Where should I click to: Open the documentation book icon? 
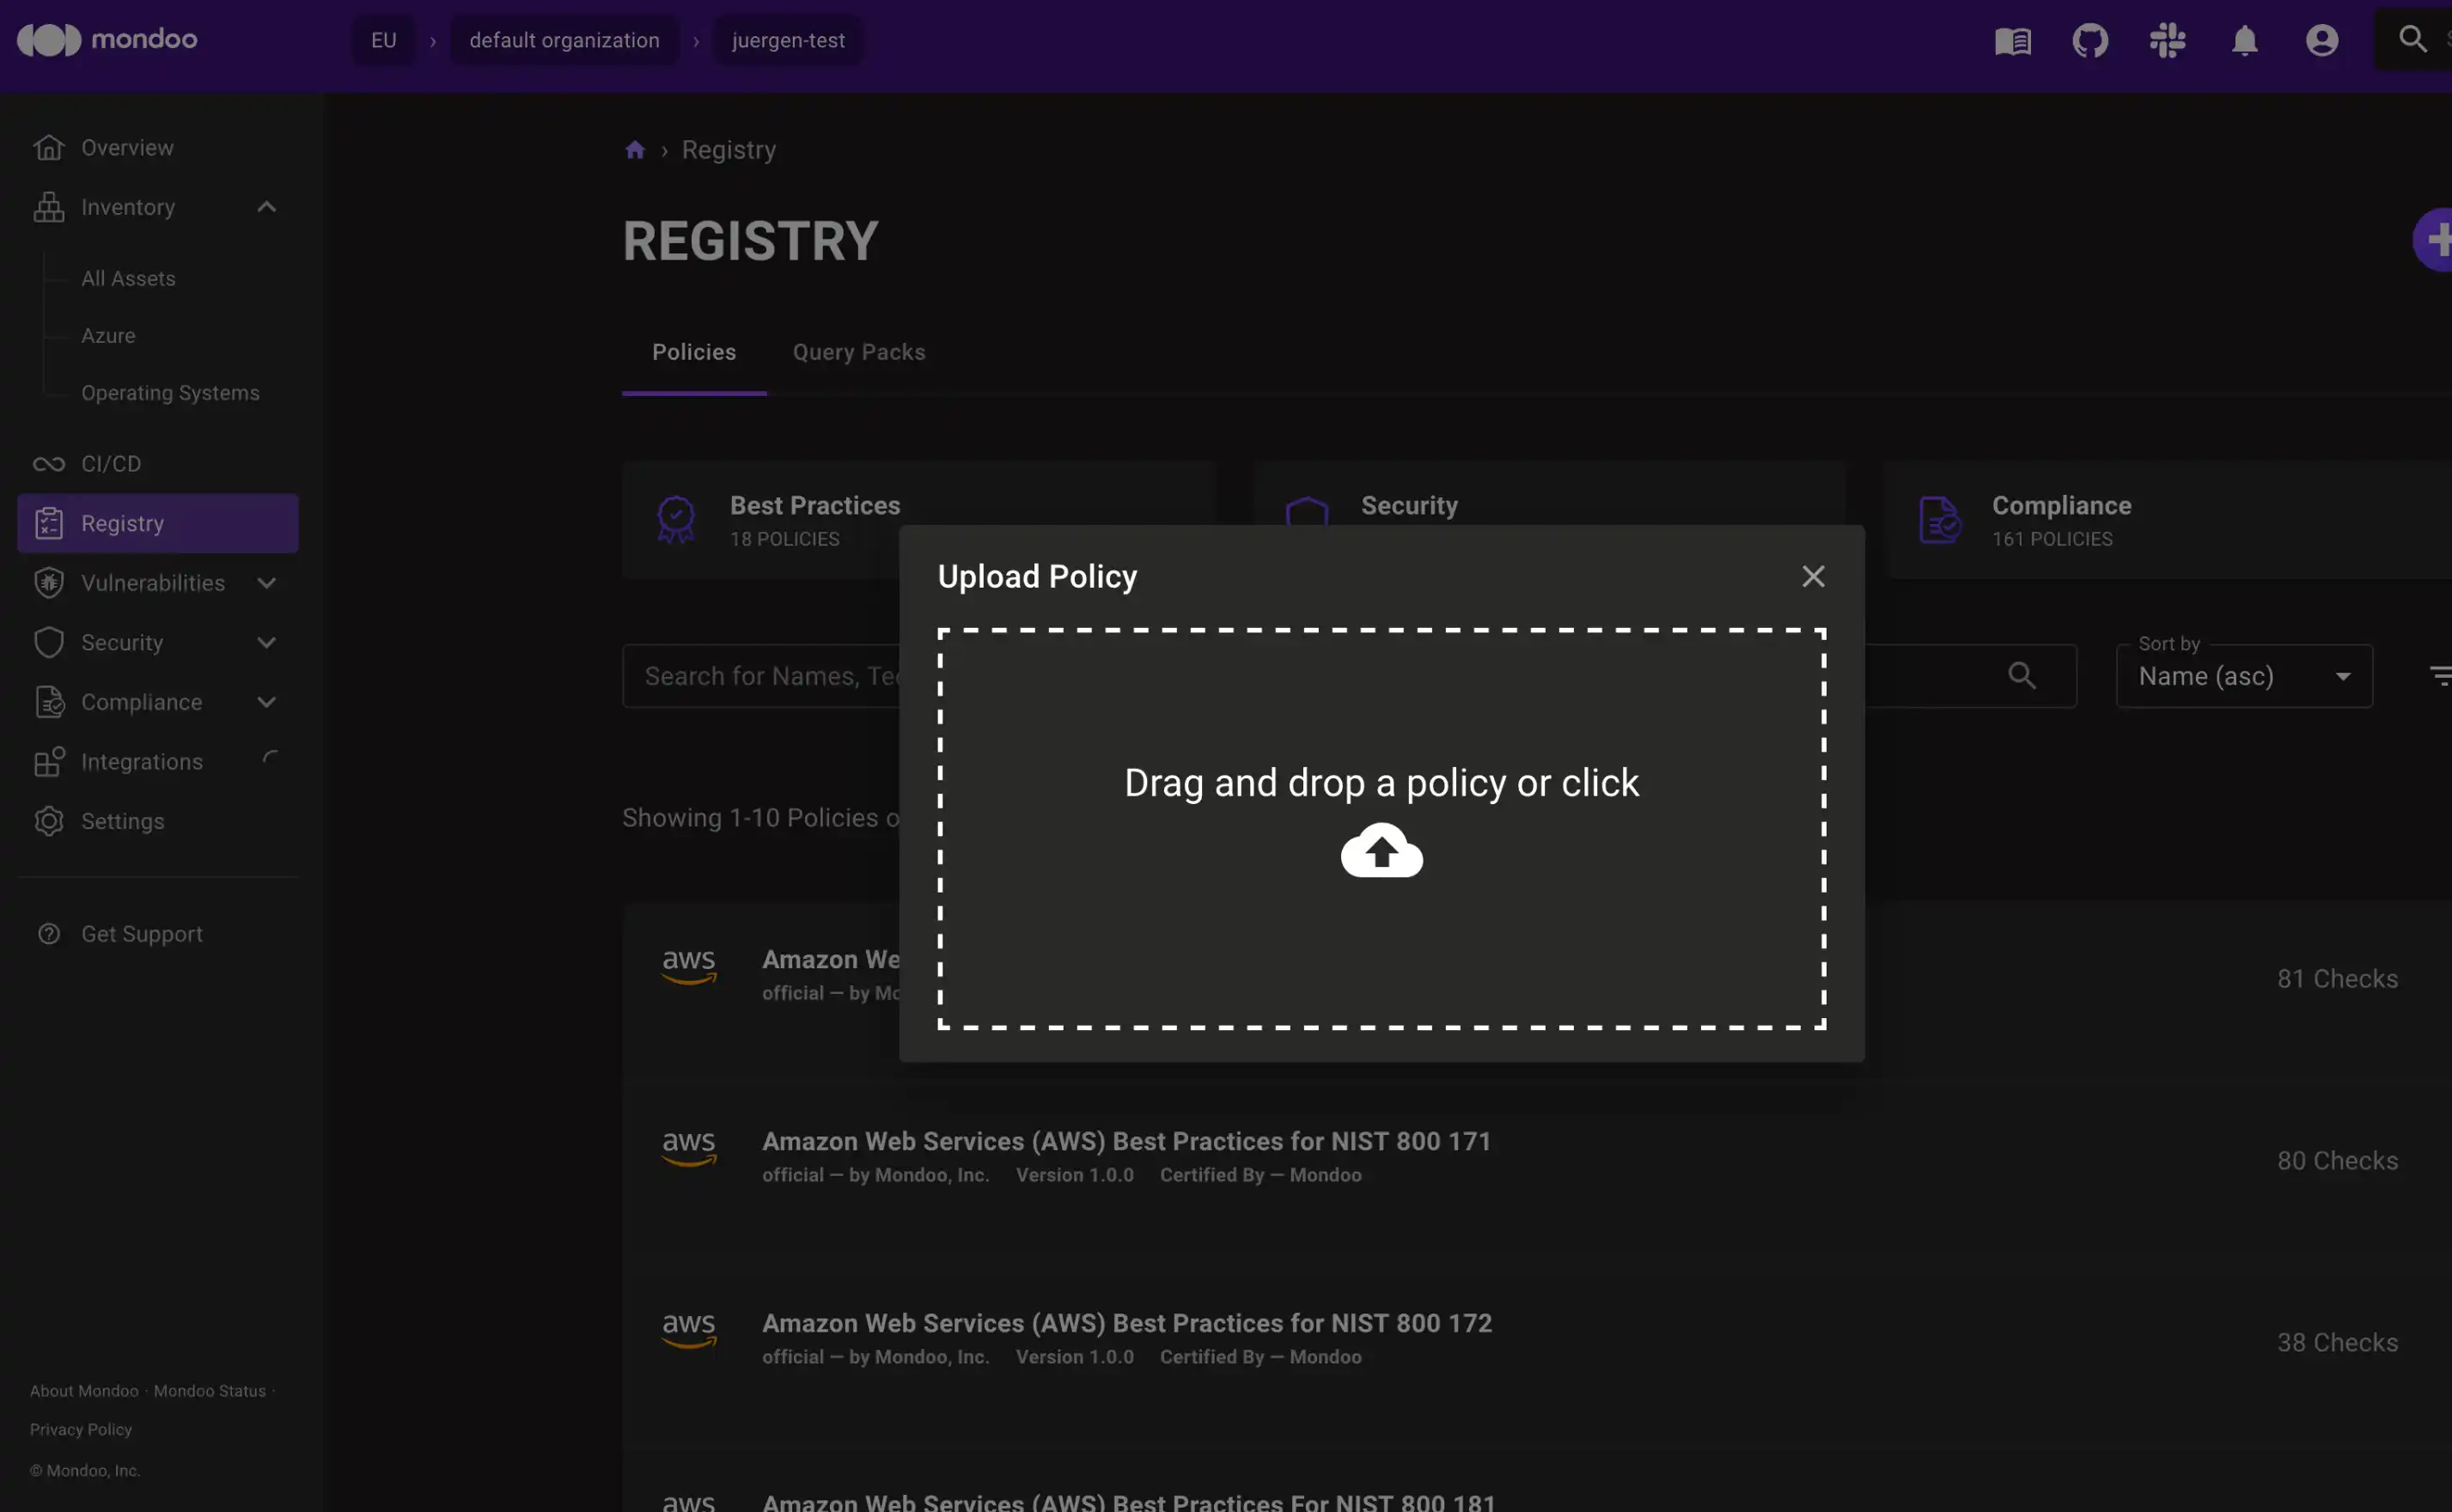coord(2012,41)
